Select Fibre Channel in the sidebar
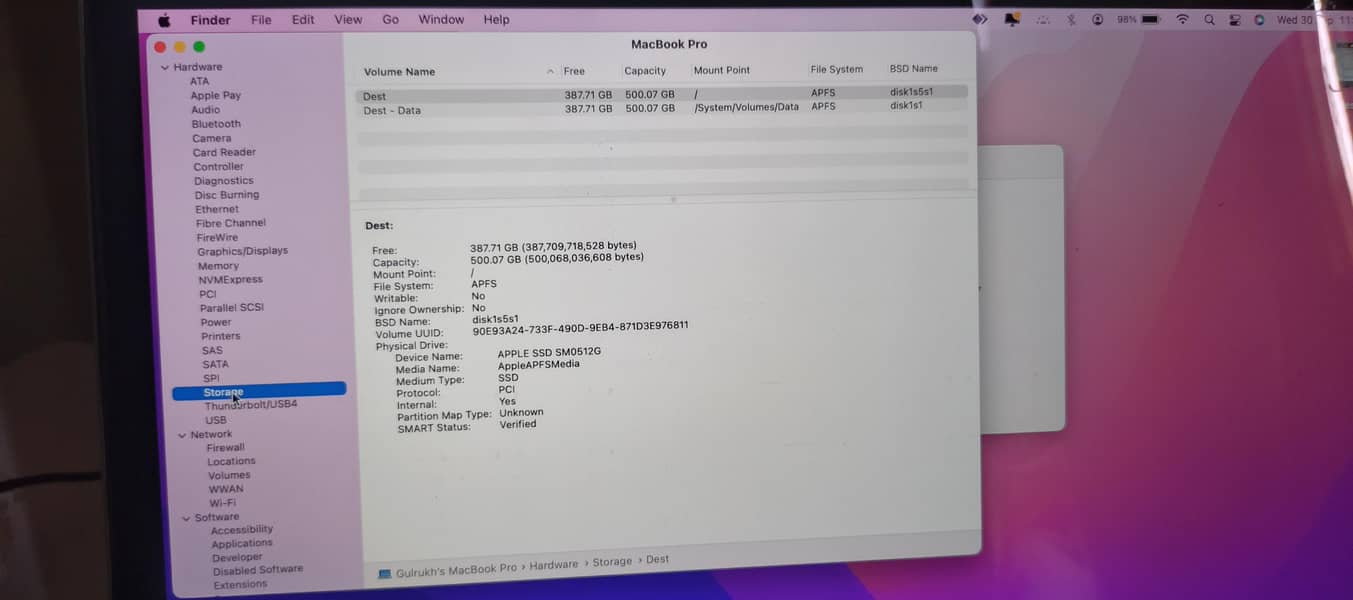This screenshot has height=600, width=1353. (231, 223)
